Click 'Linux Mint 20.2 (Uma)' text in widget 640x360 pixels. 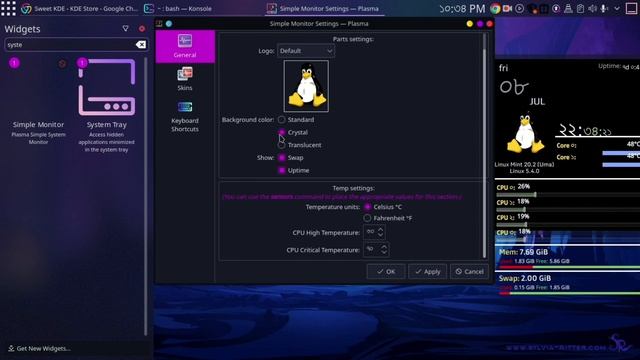tap(524, 164)
